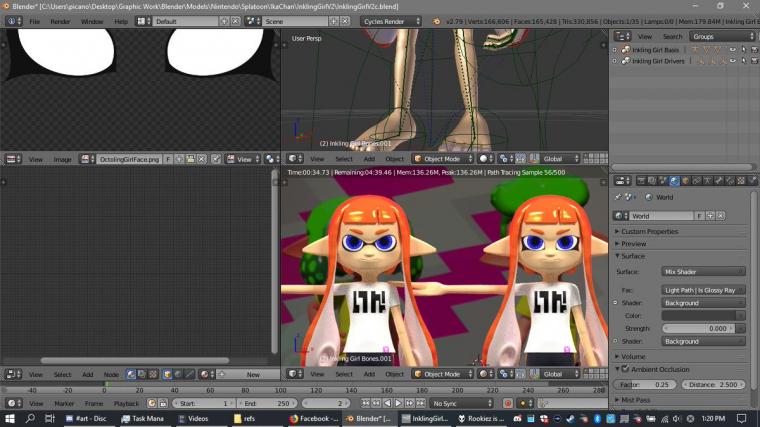This screenshot has height=427, width=760.
Task: Toggle the fake user F button for World
Action: coord(699,216)
